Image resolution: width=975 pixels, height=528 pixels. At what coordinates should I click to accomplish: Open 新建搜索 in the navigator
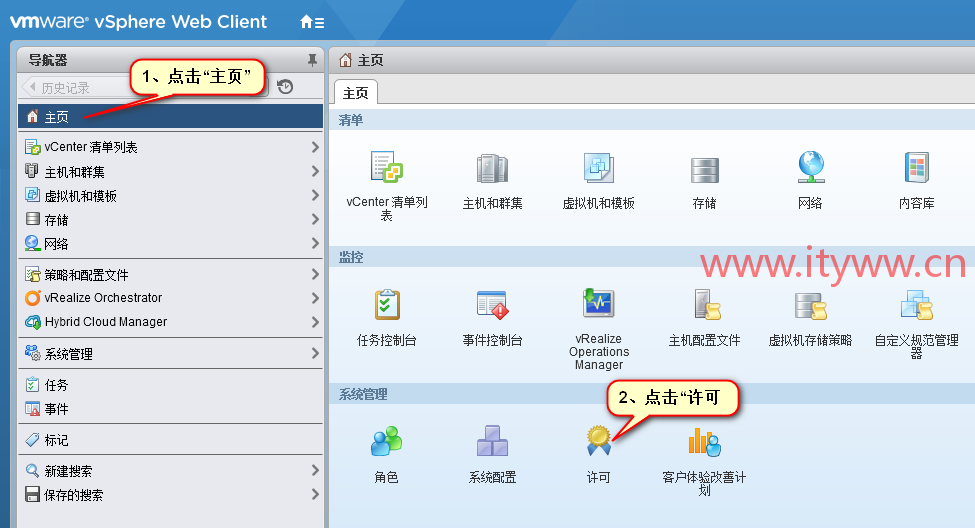170,471
